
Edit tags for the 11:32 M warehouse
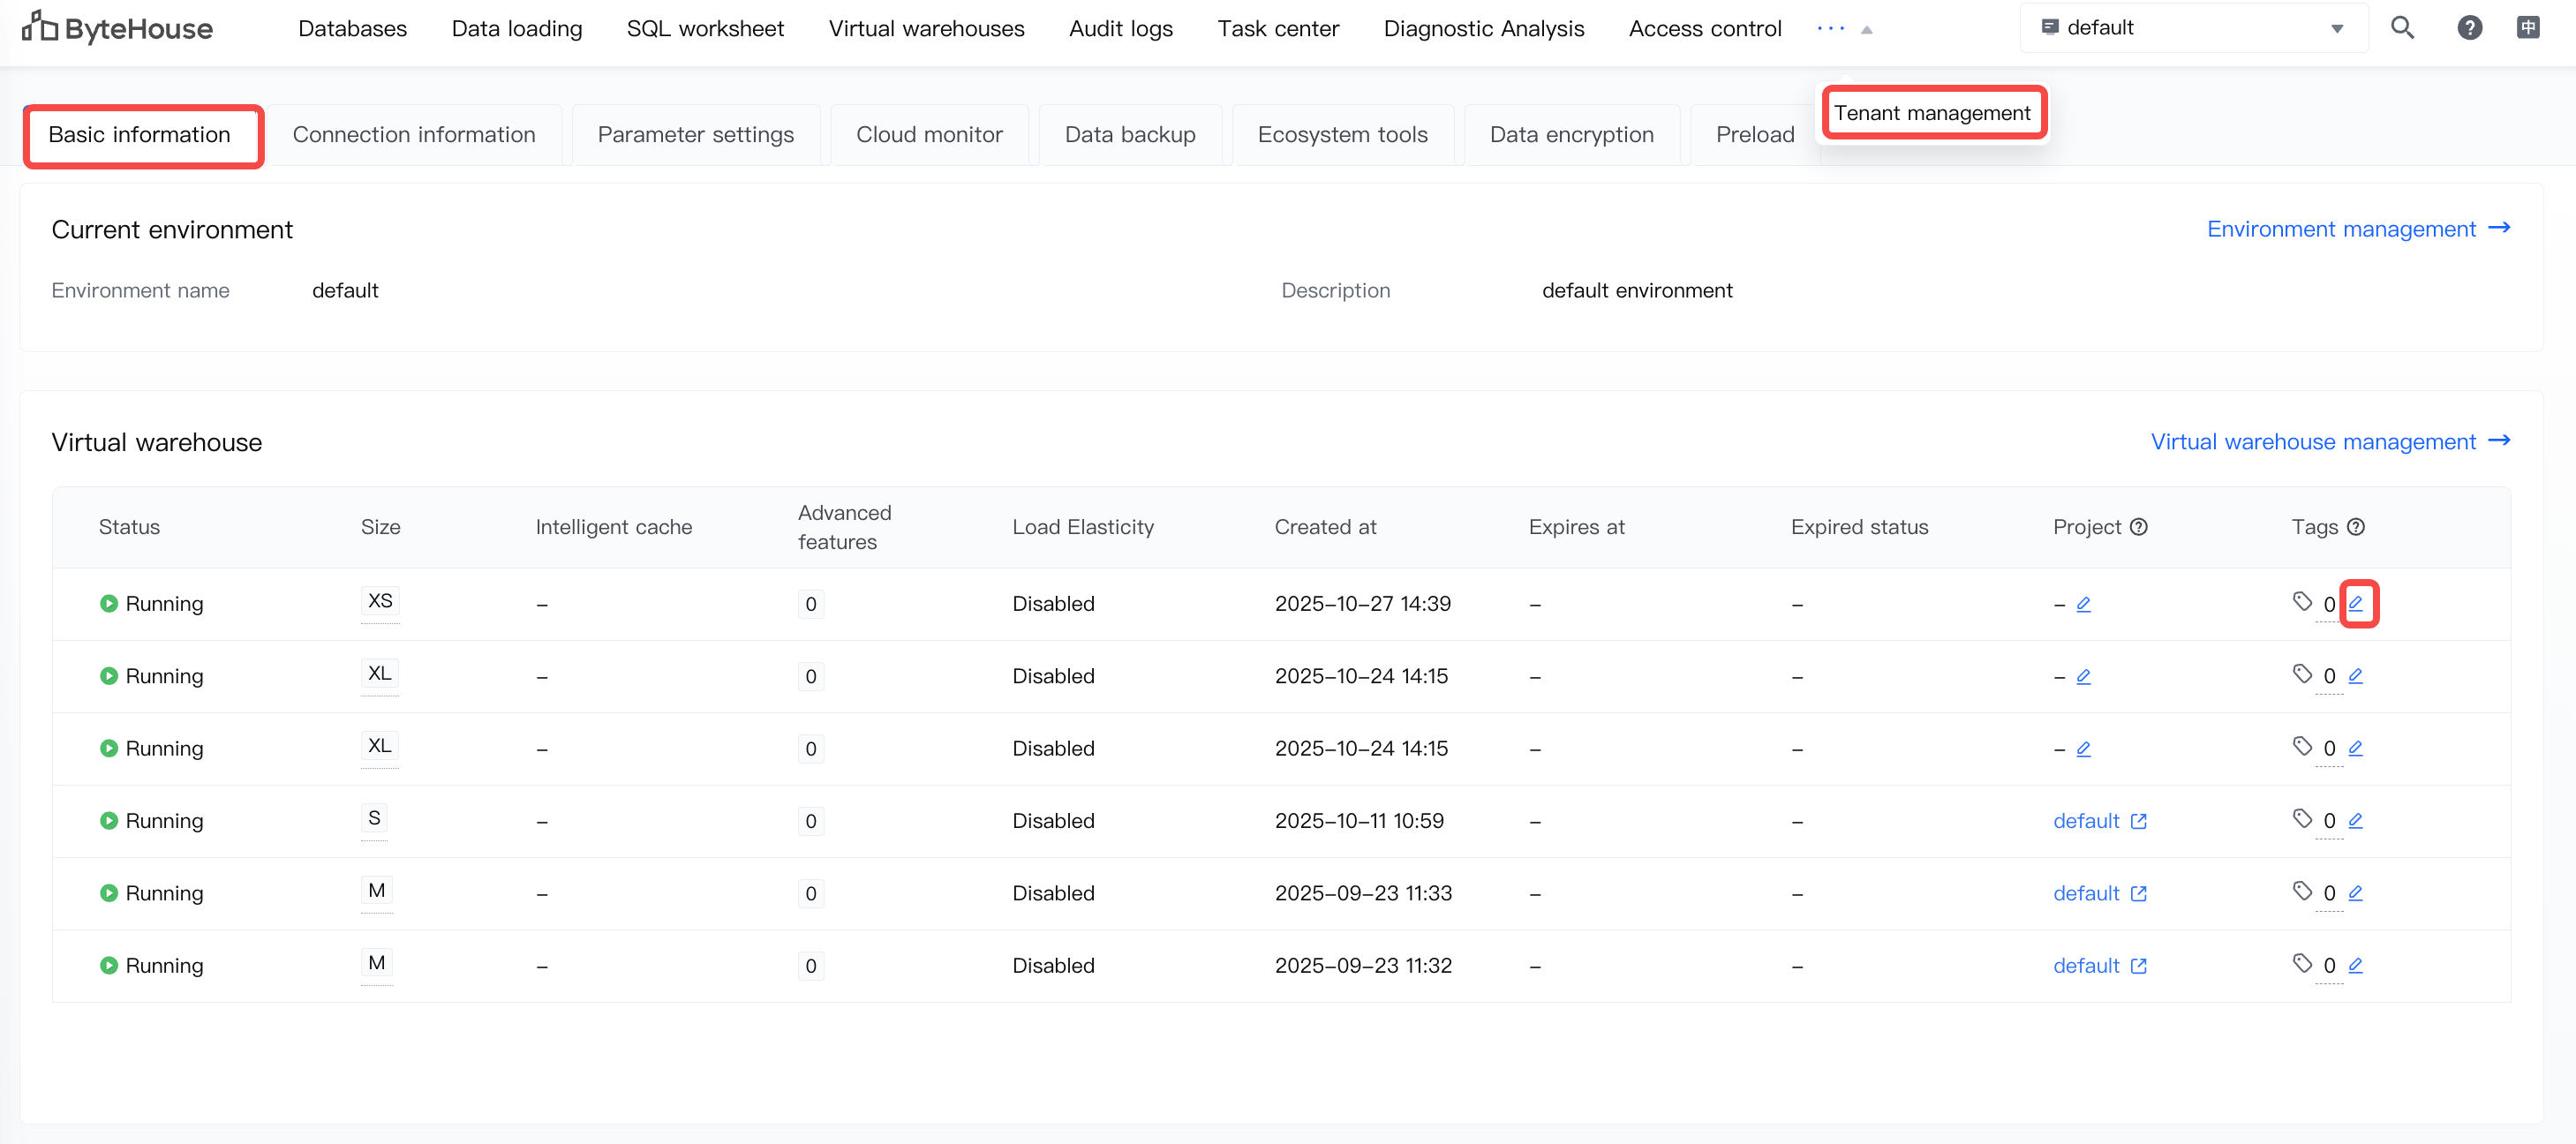tap(2356, 965)
